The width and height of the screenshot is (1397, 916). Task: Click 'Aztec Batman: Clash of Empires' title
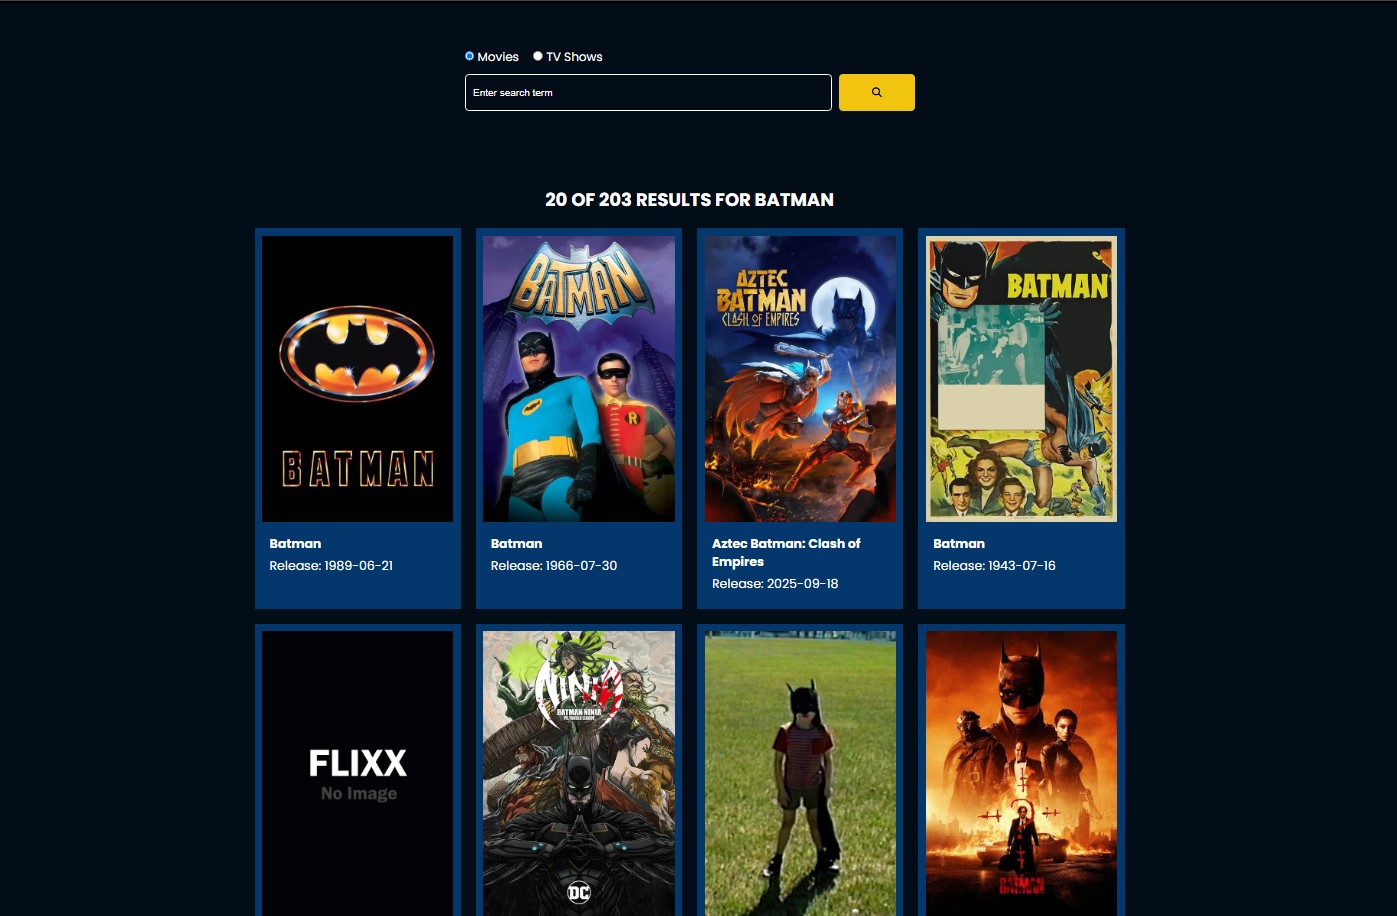coord(785,552)
